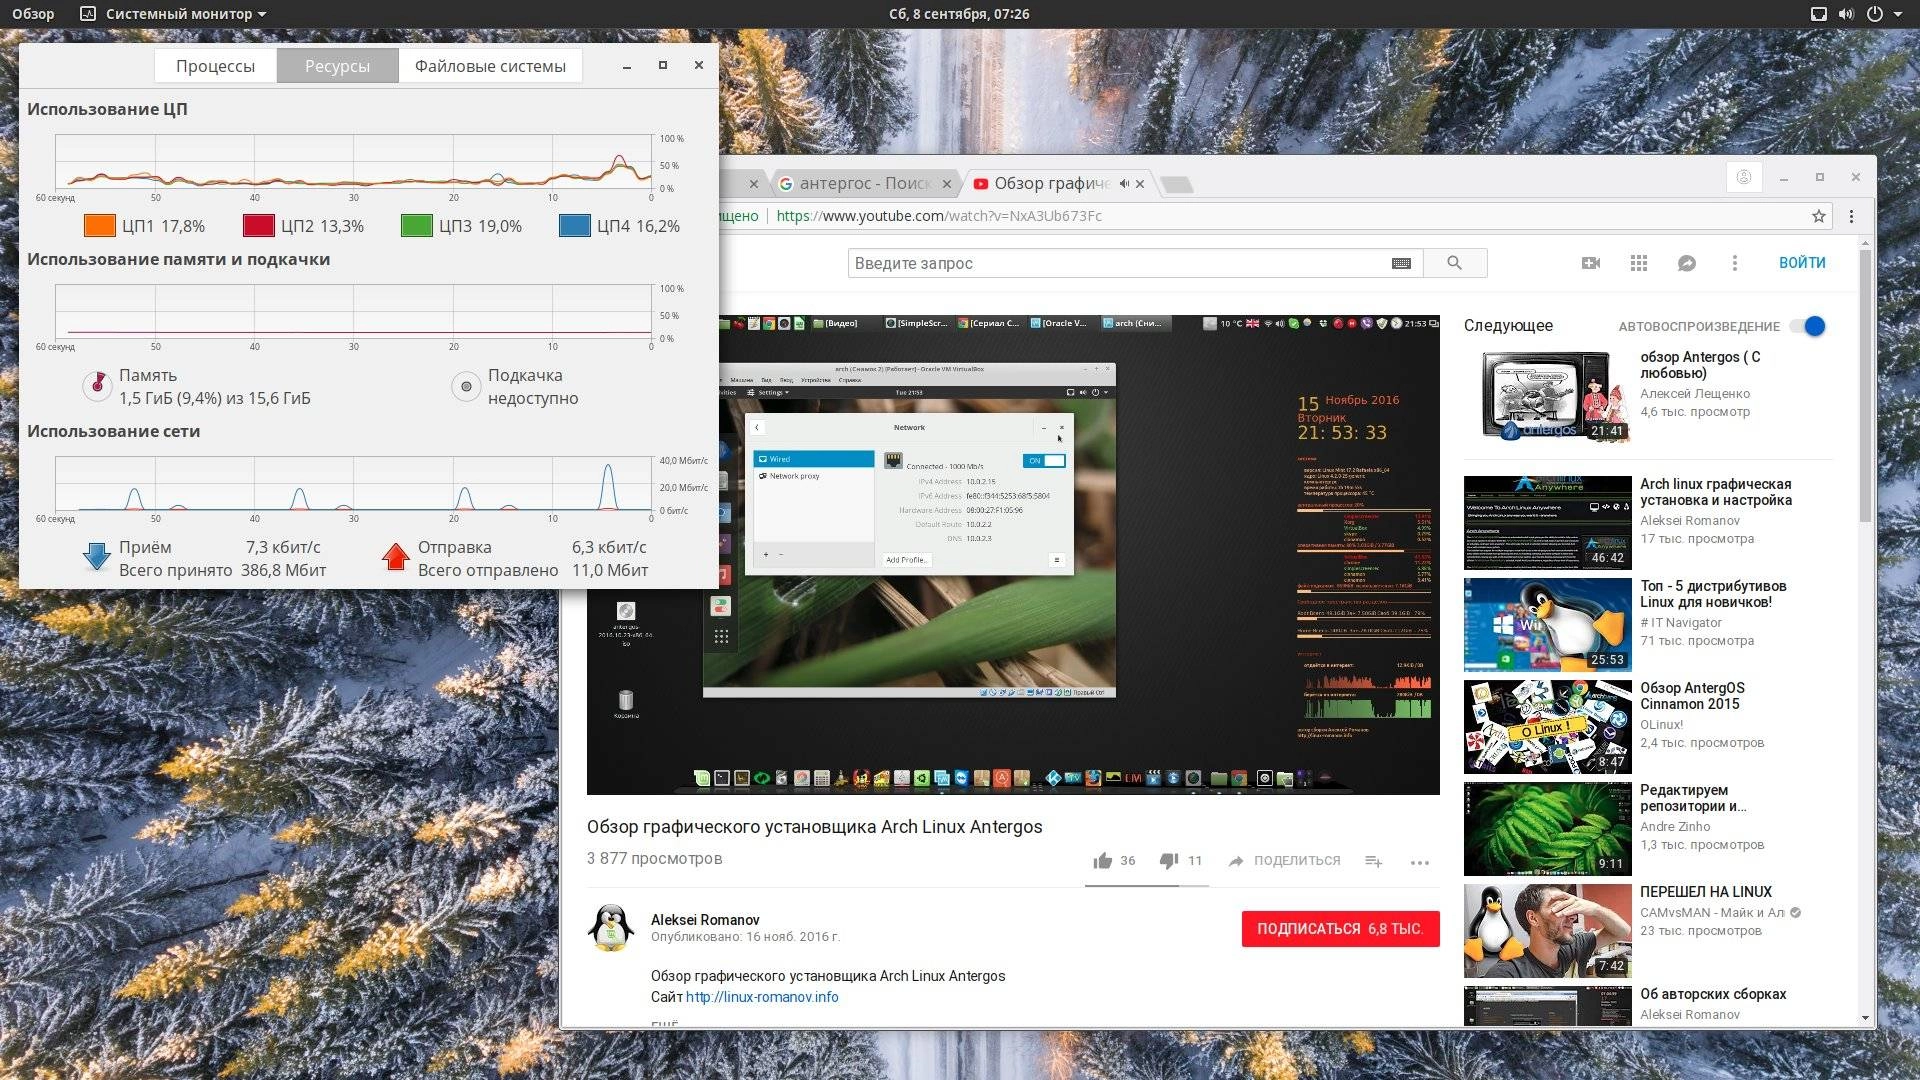Click the channel penguin avatar
The image size is (1920, 1080).
tap(611, 929)
